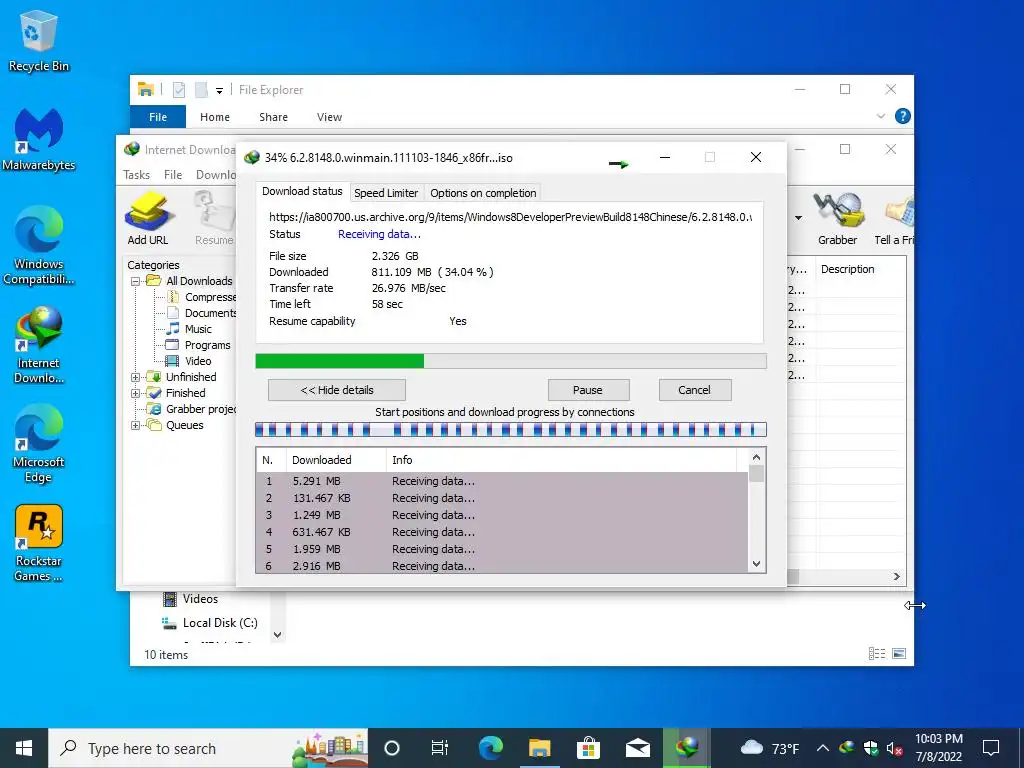Open File Explorer from the taskbar
This screenshot has width=1024, height=768.
coord(540,748)
